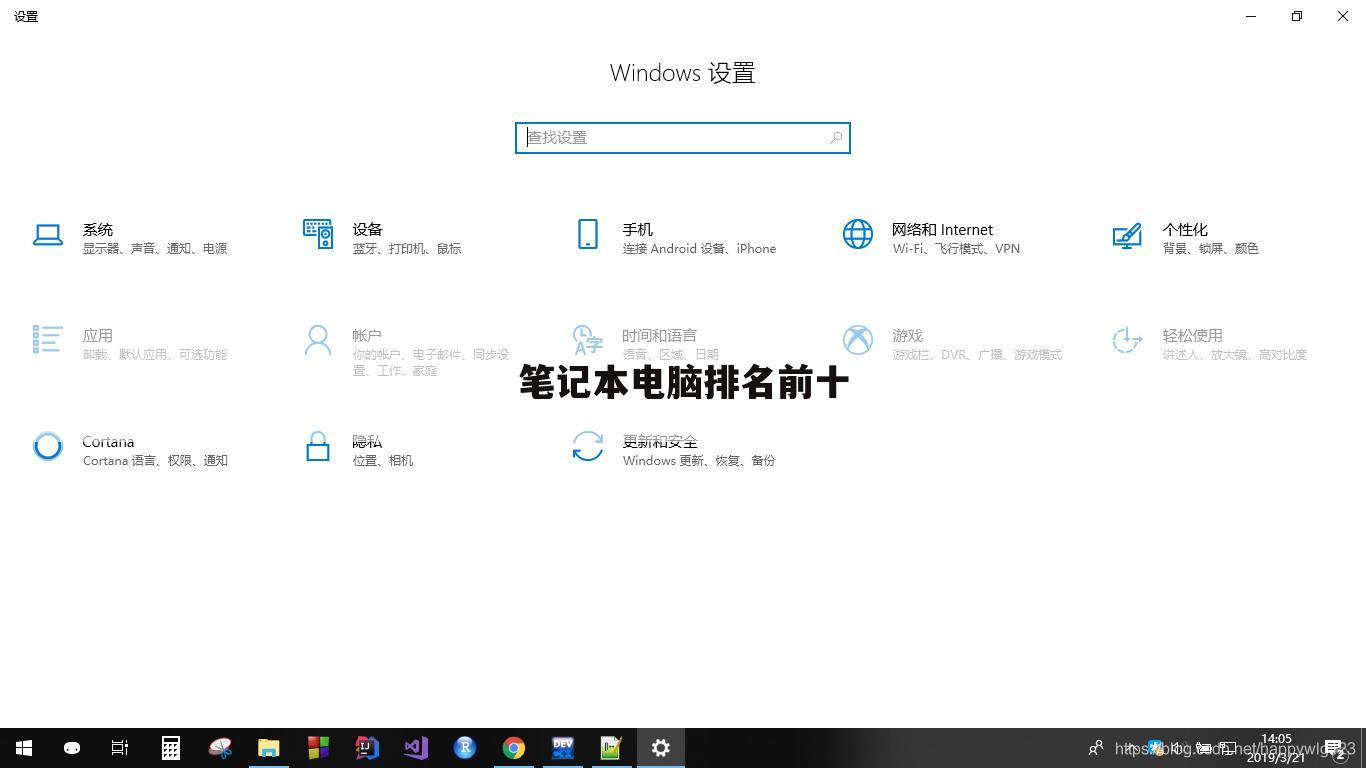Click the 查找设置 search field
The width and height of the screenshot is (1366, 768).
point(683,138)
